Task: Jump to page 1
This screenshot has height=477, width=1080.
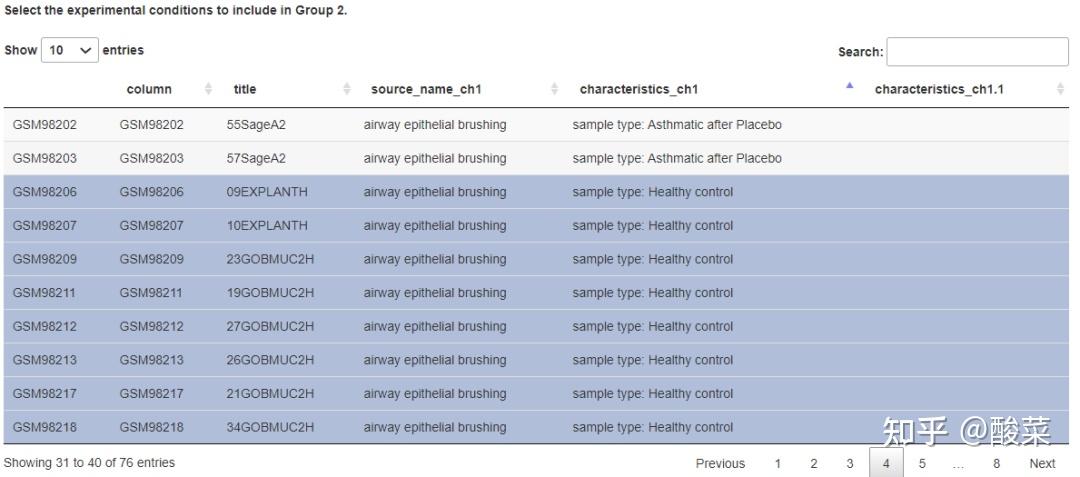Action: tap(778, 463)
